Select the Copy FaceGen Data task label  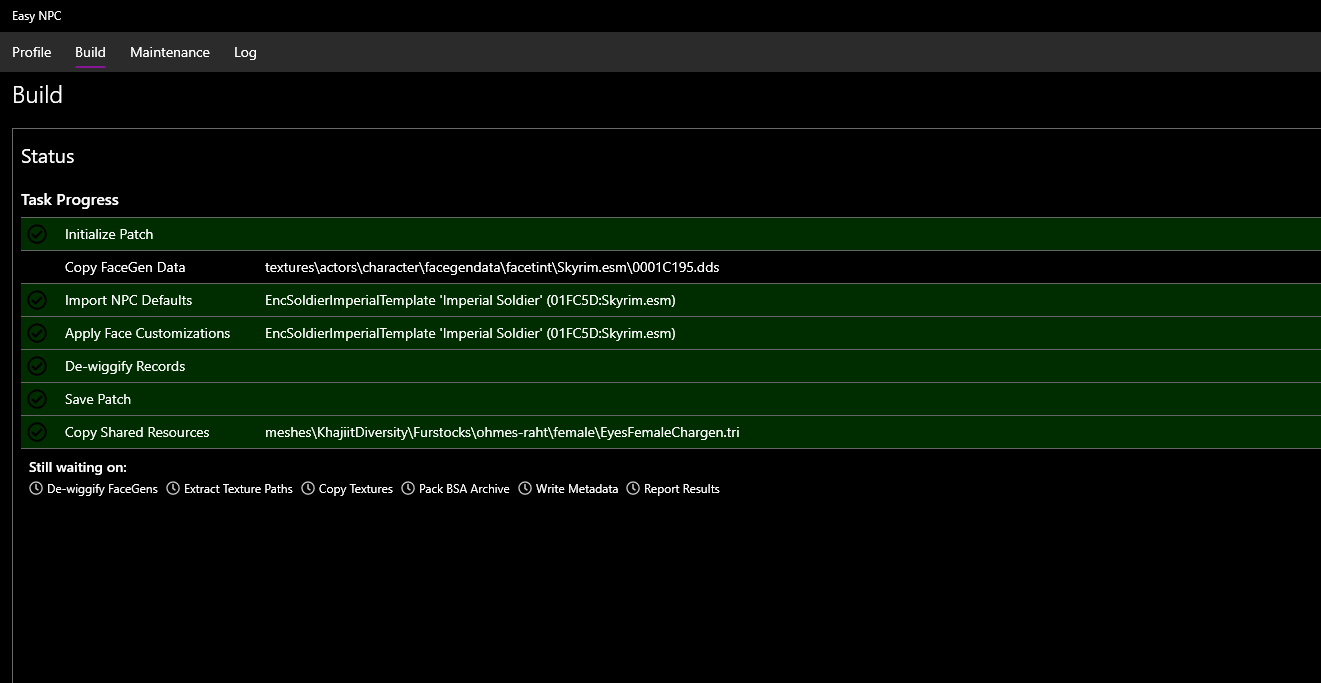pos(125,267)
